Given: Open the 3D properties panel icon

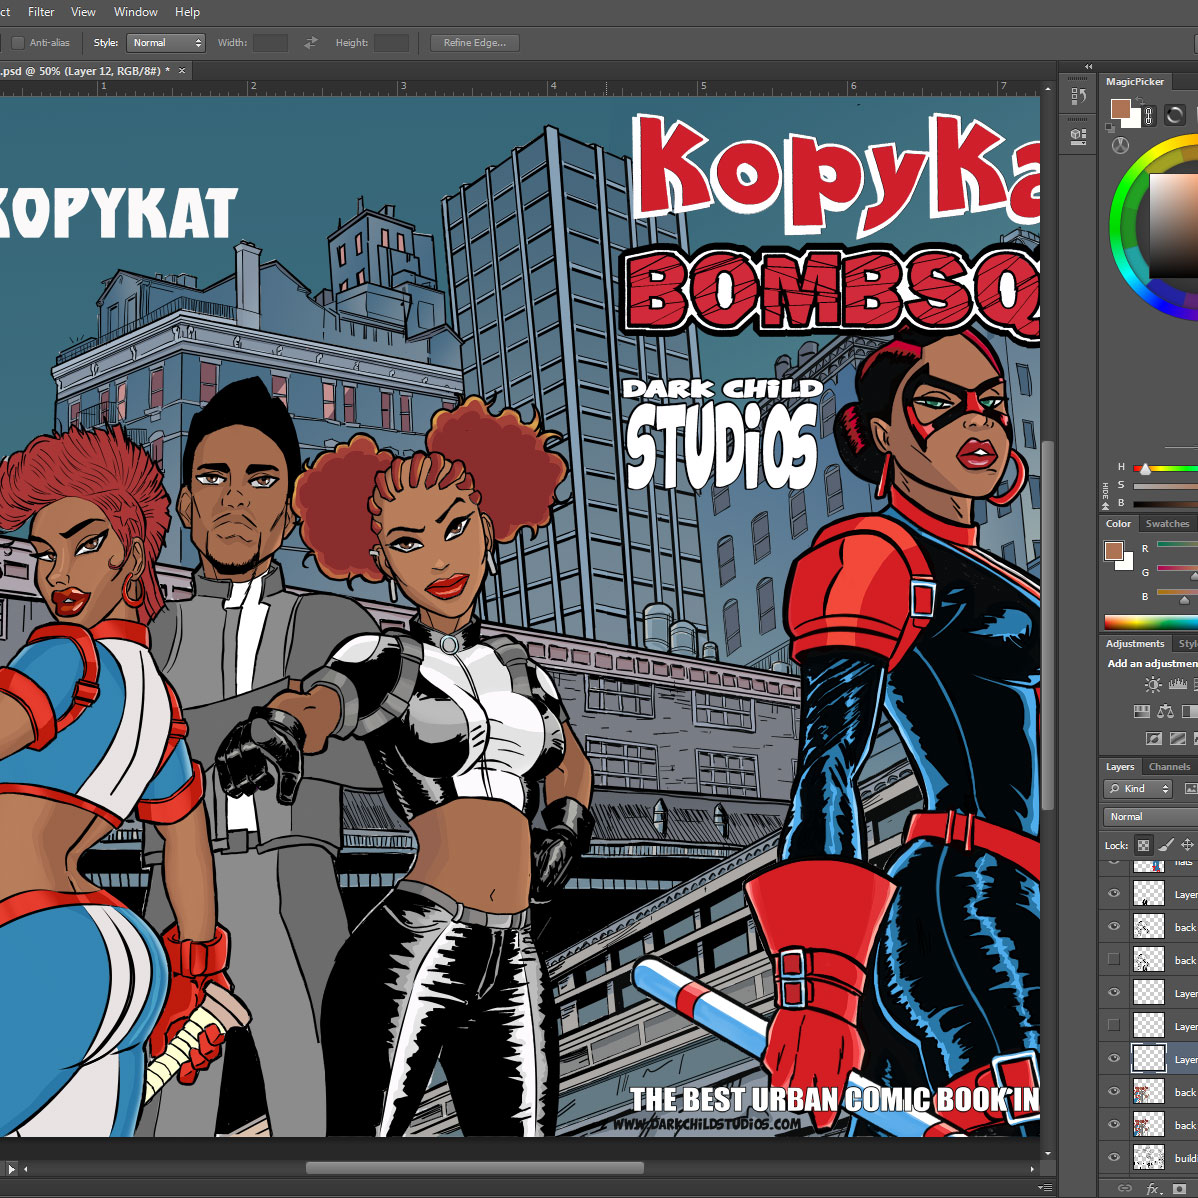Looking at the screenshot, I should coord(1079,136).
